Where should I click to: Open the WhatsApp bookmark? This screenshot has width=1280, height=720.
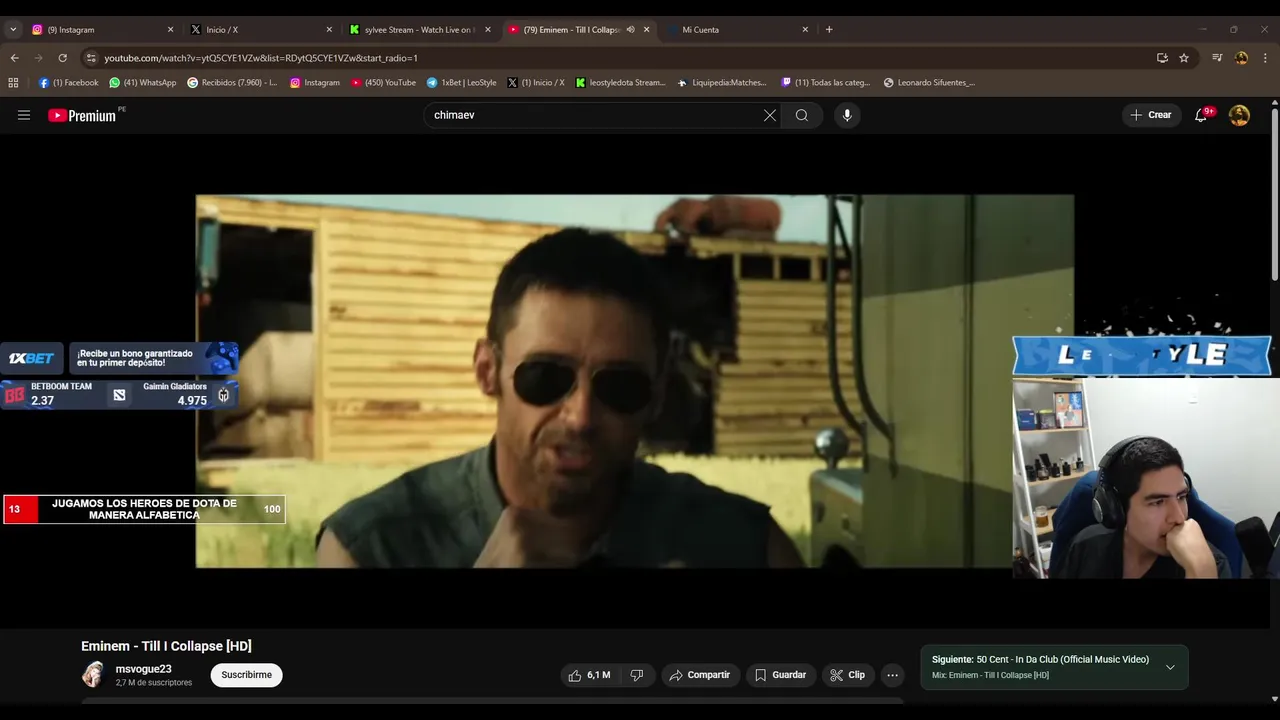tap(142, 83)
